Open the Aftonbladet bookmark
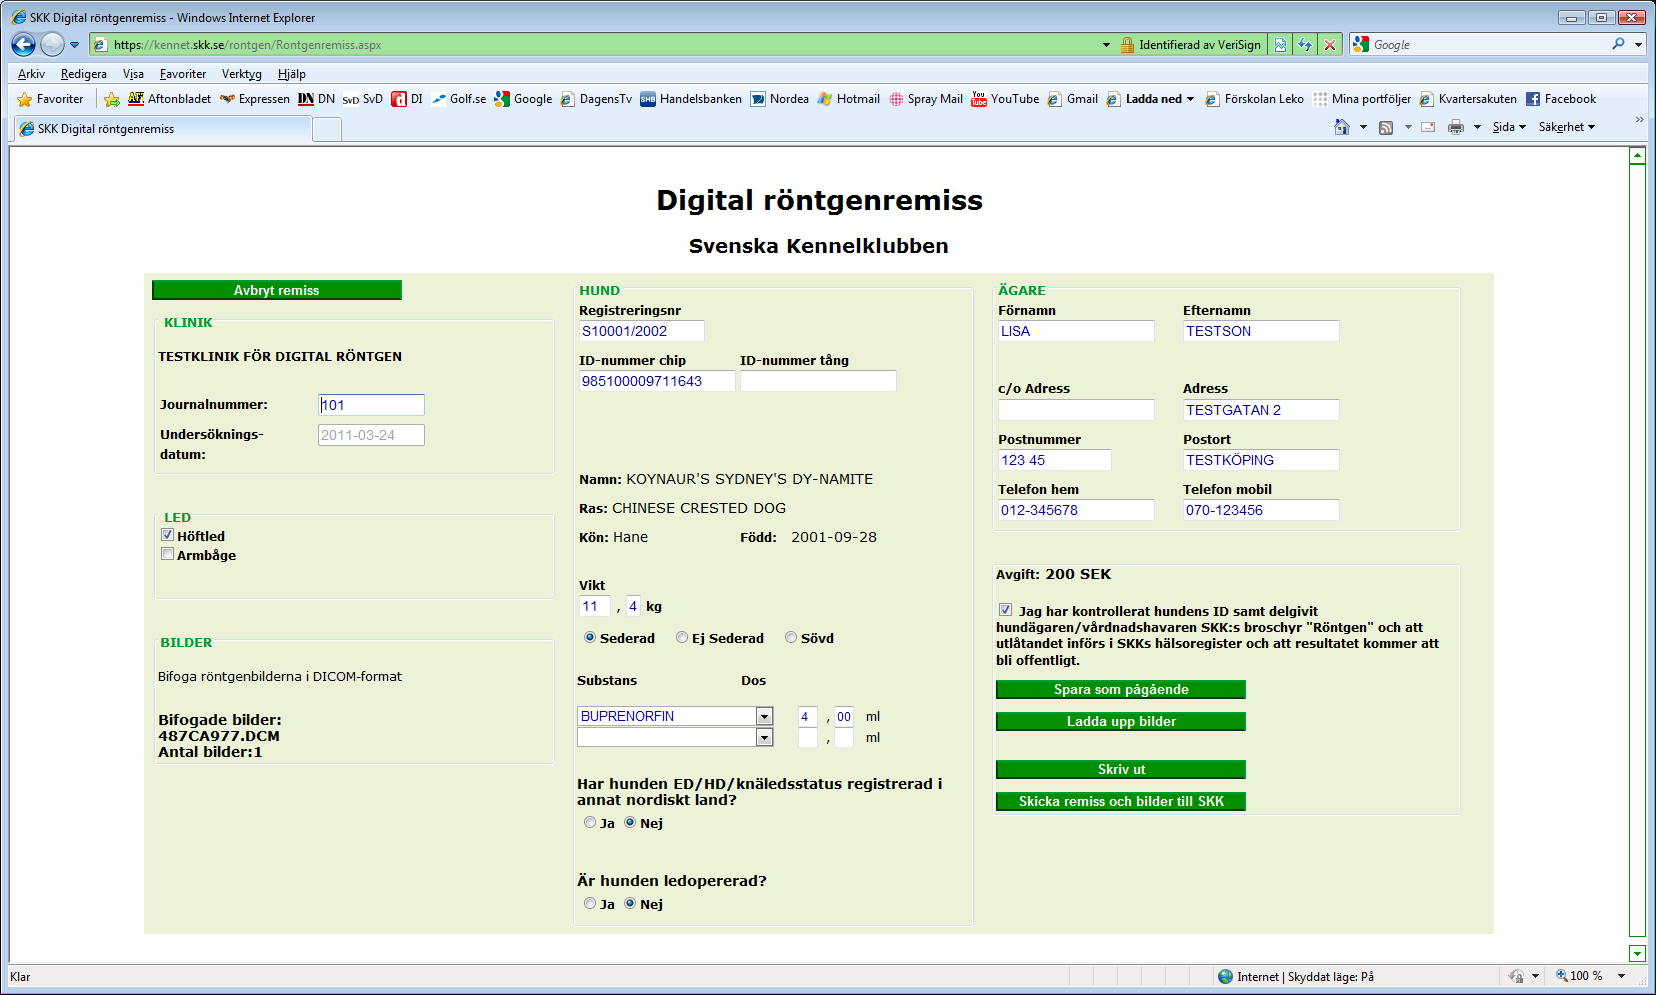The width and height of the screenshot is (1656, 995). pos(169,99)
